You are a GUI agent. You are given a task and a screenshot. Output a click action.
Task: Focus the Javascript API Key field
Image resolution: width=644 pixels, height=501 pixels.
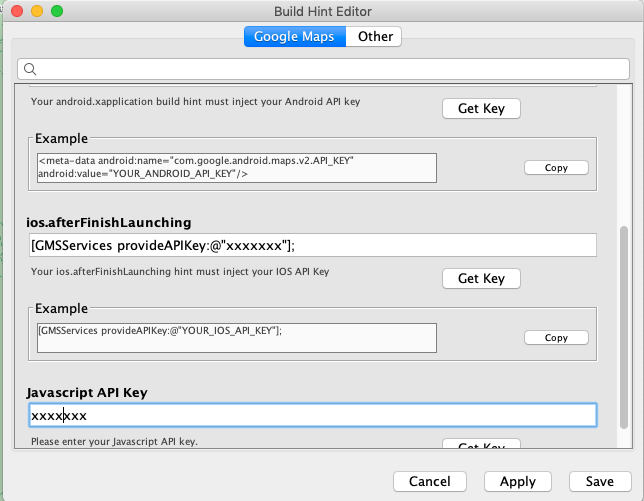click(x=312, y=415)
